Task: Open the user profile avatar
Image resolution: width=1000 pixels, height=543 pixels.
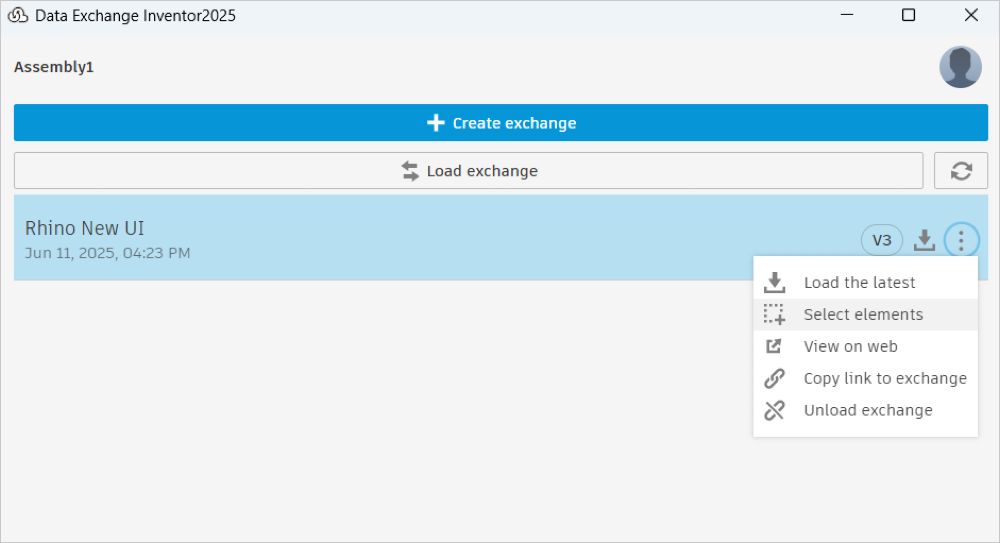Action: (960, 67)
